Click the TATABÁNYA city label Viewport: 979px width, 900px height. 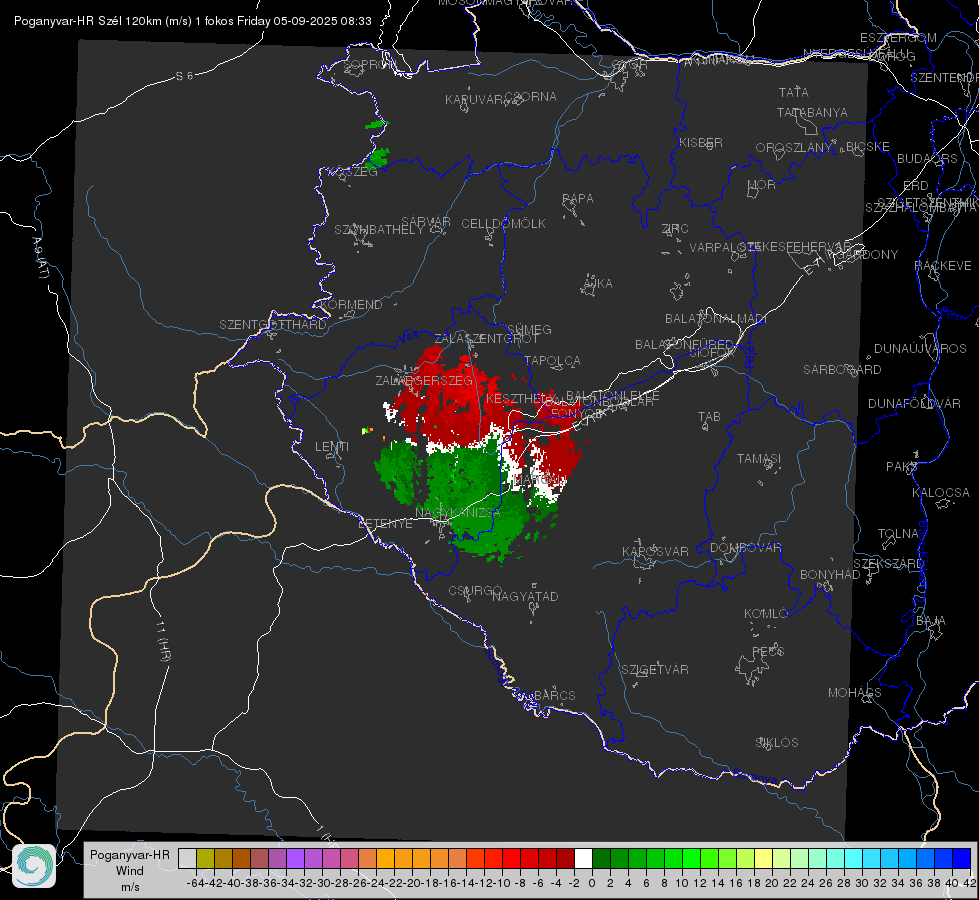point(812,112)
